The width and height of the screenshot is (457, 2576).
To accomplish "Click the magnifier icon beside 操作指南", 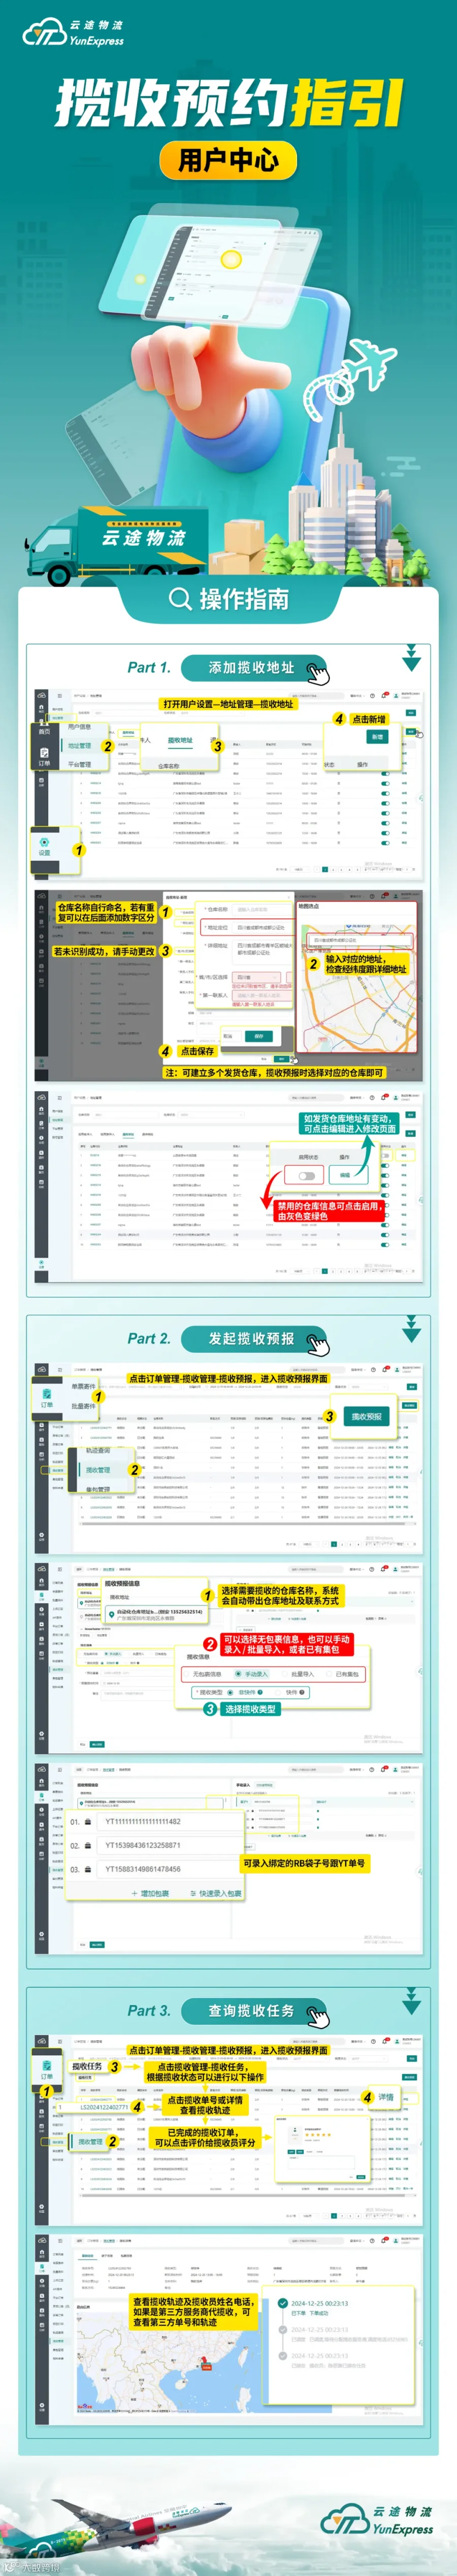I will 180,598.
